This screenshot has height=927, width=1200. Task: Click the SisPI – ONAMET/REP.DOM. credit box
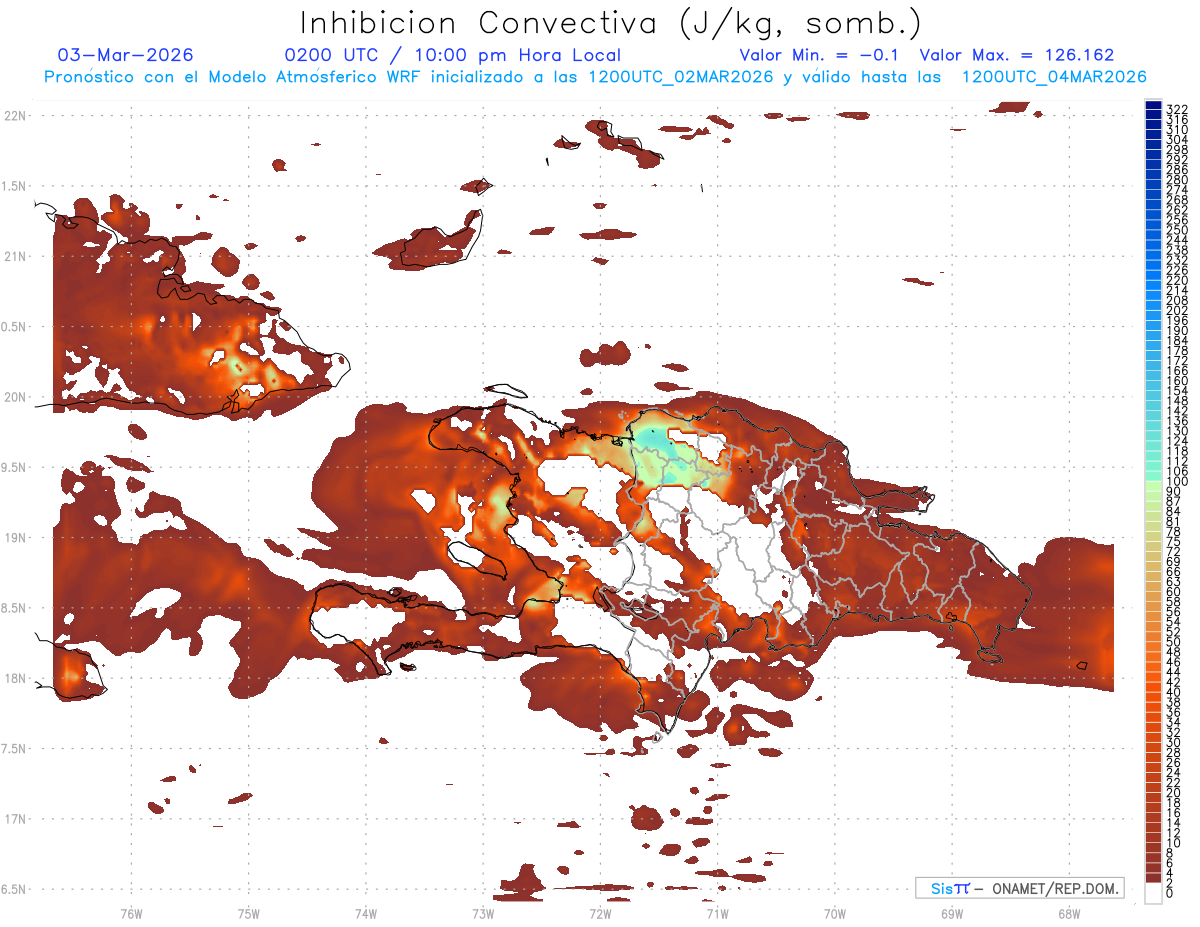tap(1019, 888)
